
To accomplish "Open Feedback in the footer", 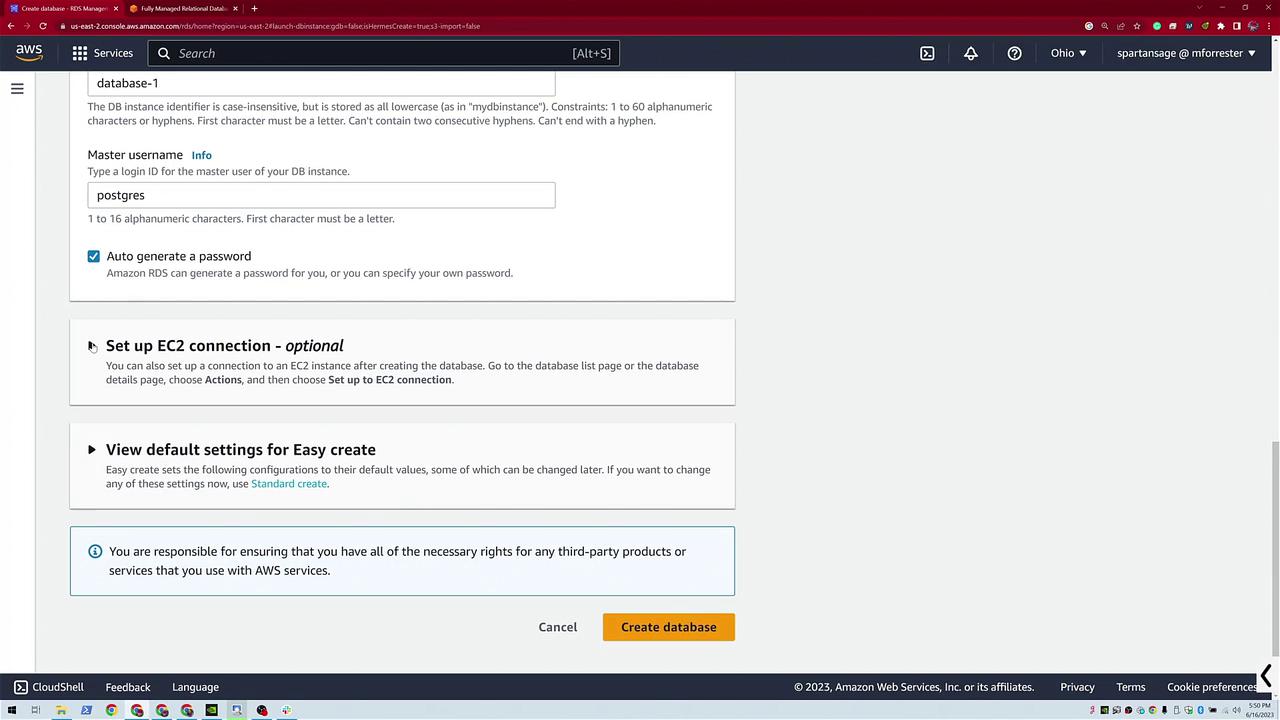I will coord(128,687).
